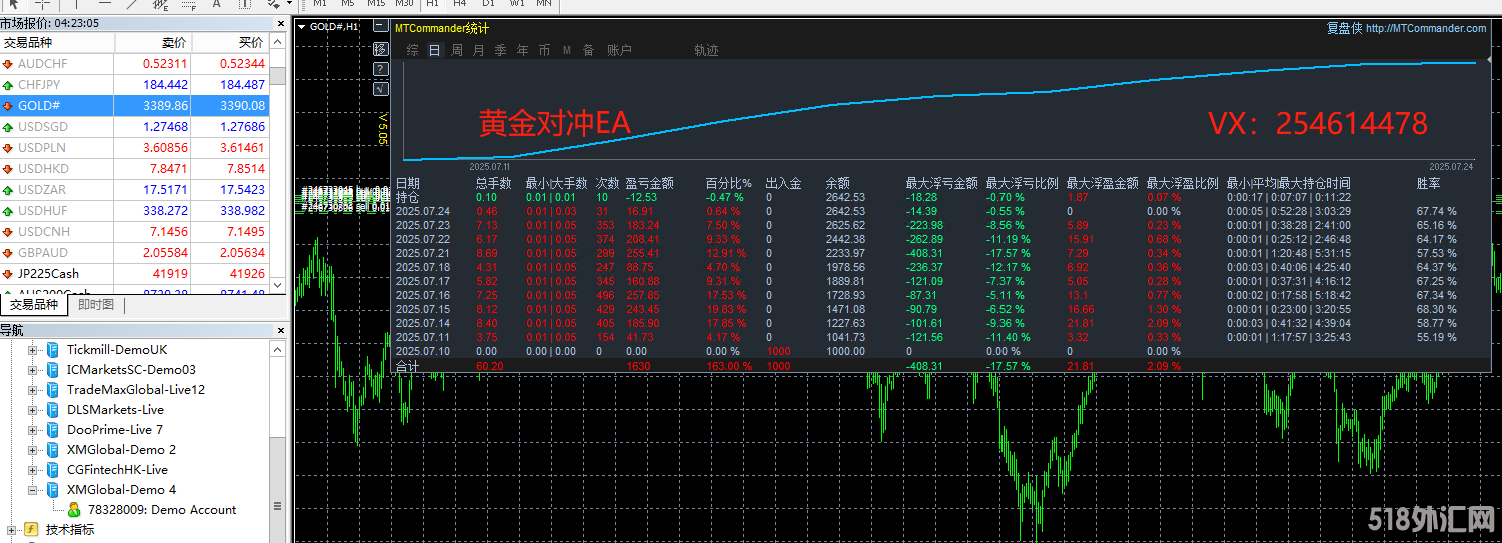1502x543 pixels.
Task: Click the CGFintechHK-Live server icon
Action: point(53,470)
